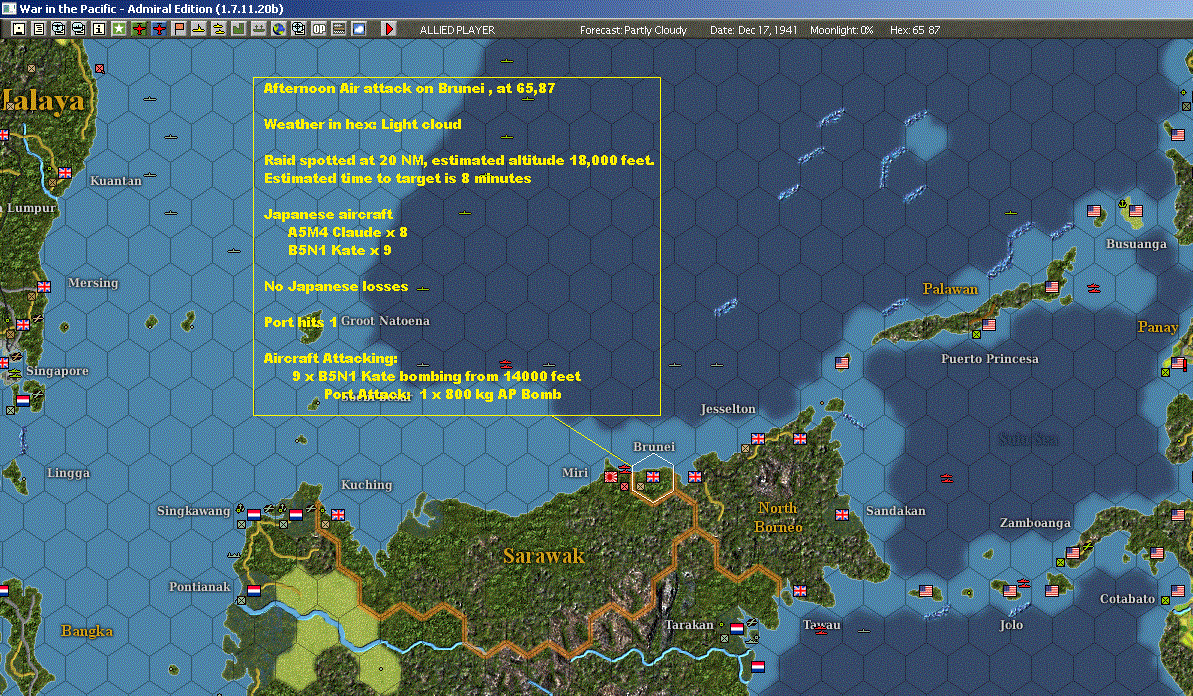Select the red ship icon at Tawau
This screenshot has height=696, width=1193.
coord(820,630)
